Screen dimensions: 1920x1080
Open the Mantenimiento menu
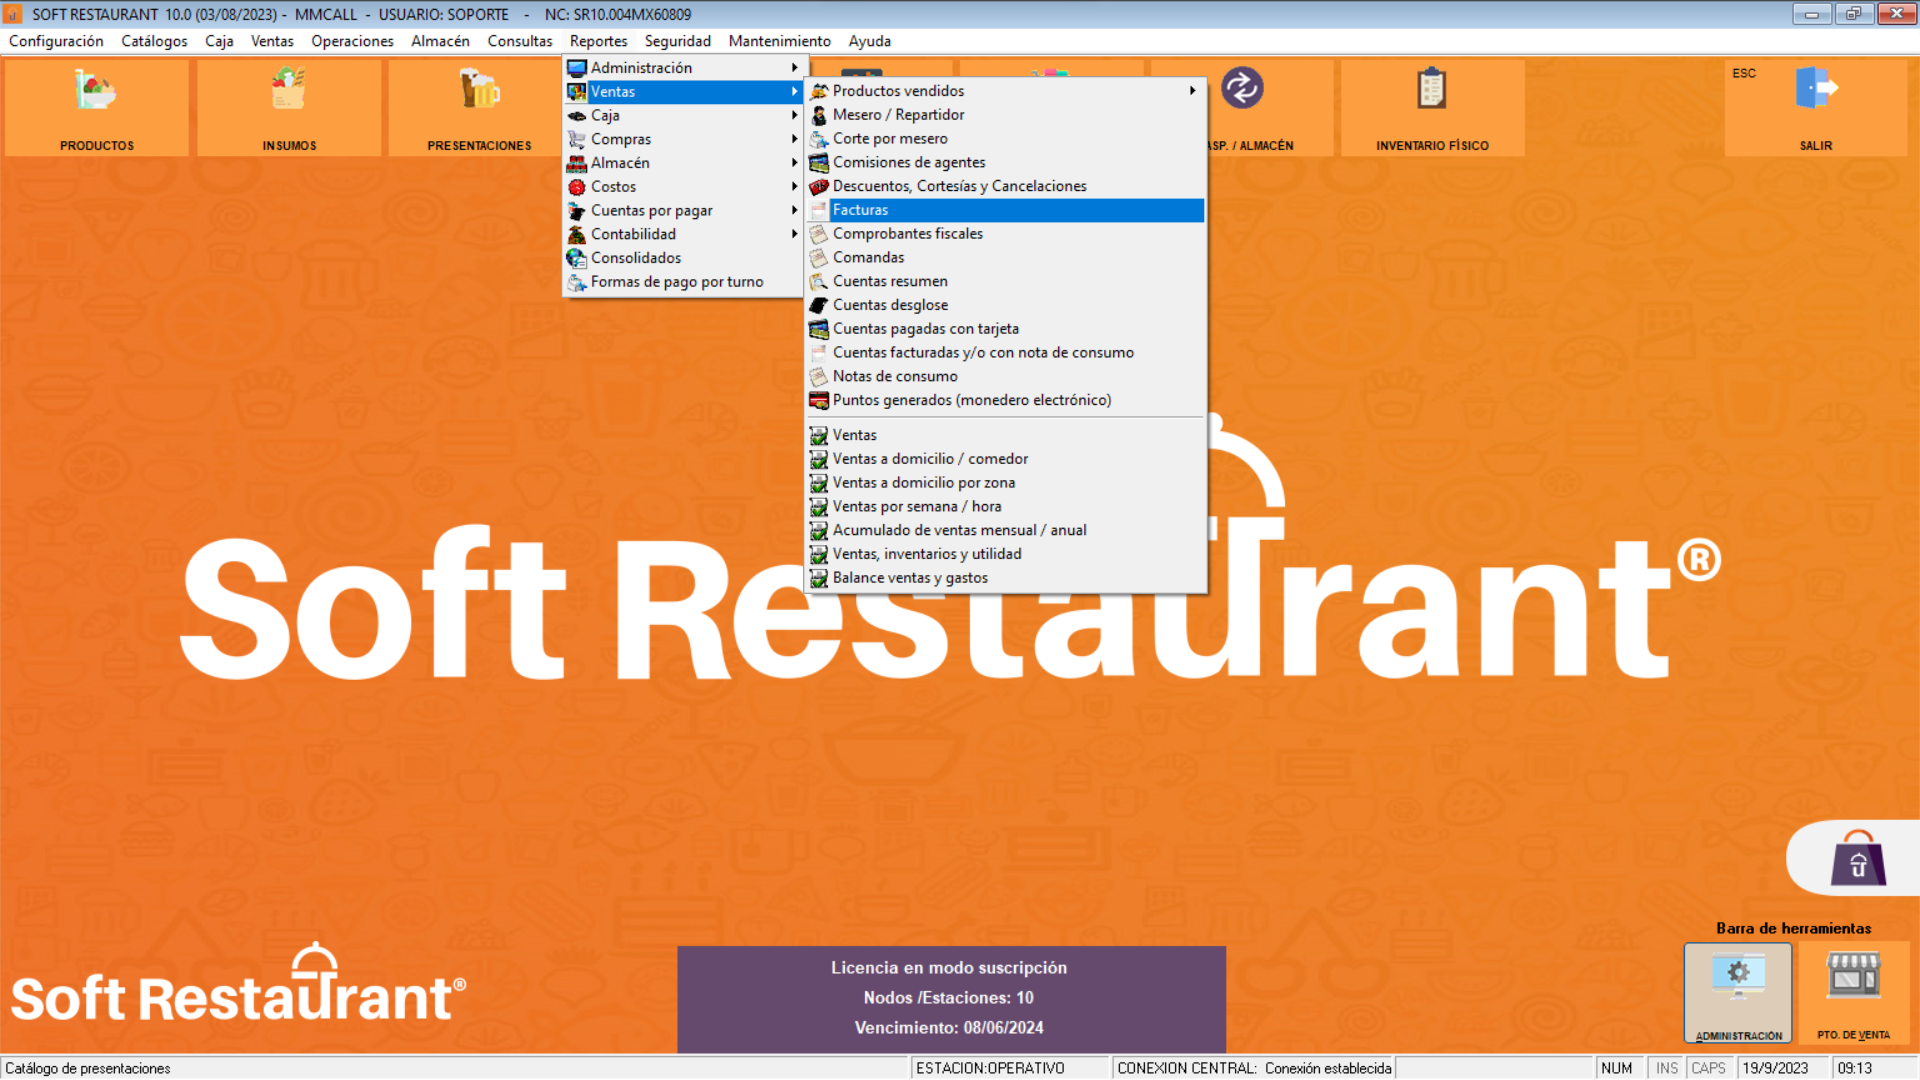780,41
